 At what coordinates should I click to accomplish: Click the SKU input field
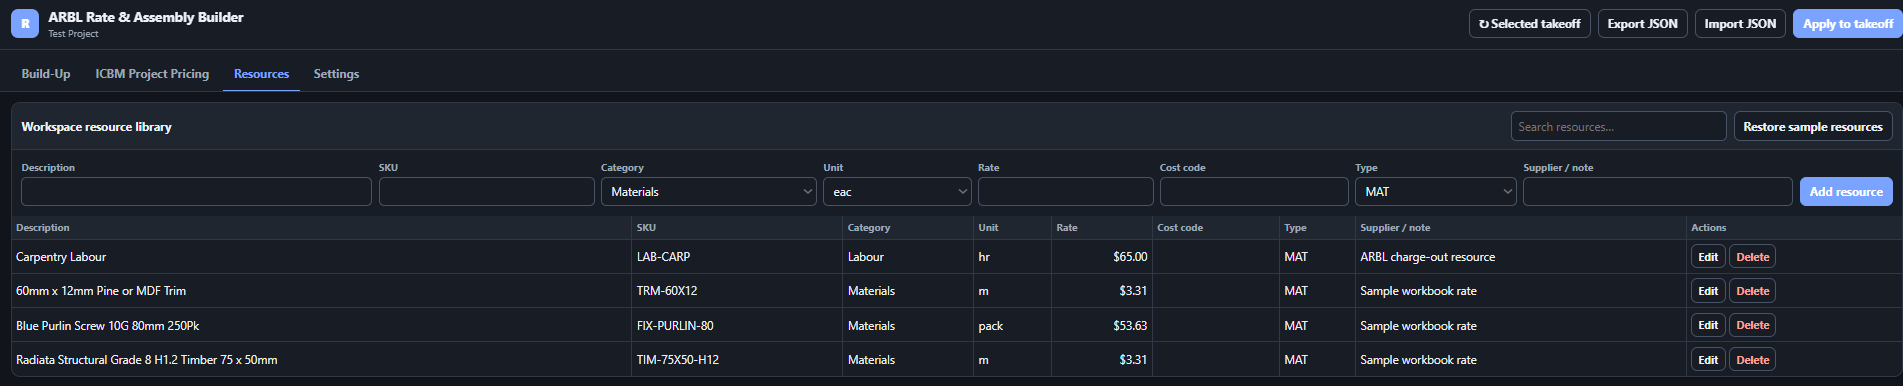486,192
